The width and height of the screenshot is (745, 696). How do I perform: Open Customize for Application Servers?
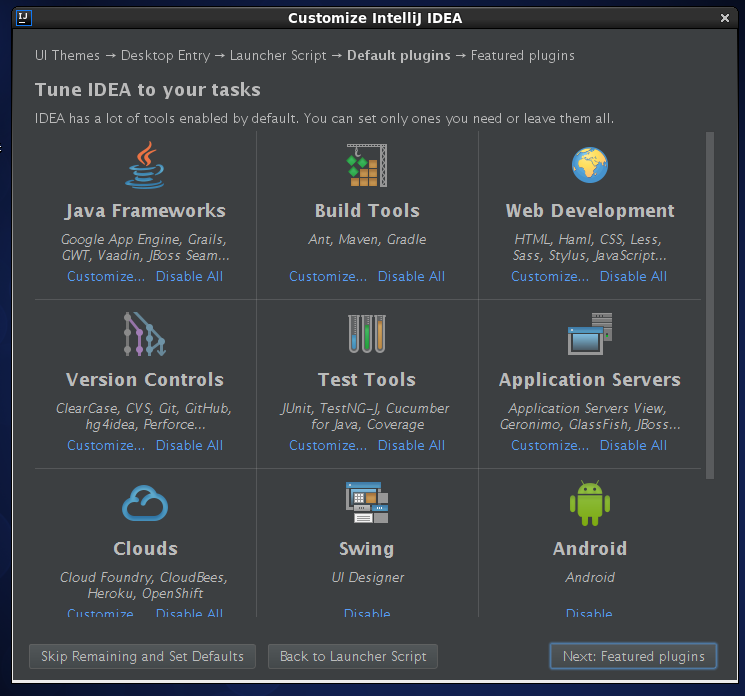pyautogui.click(x=550, y=446)
